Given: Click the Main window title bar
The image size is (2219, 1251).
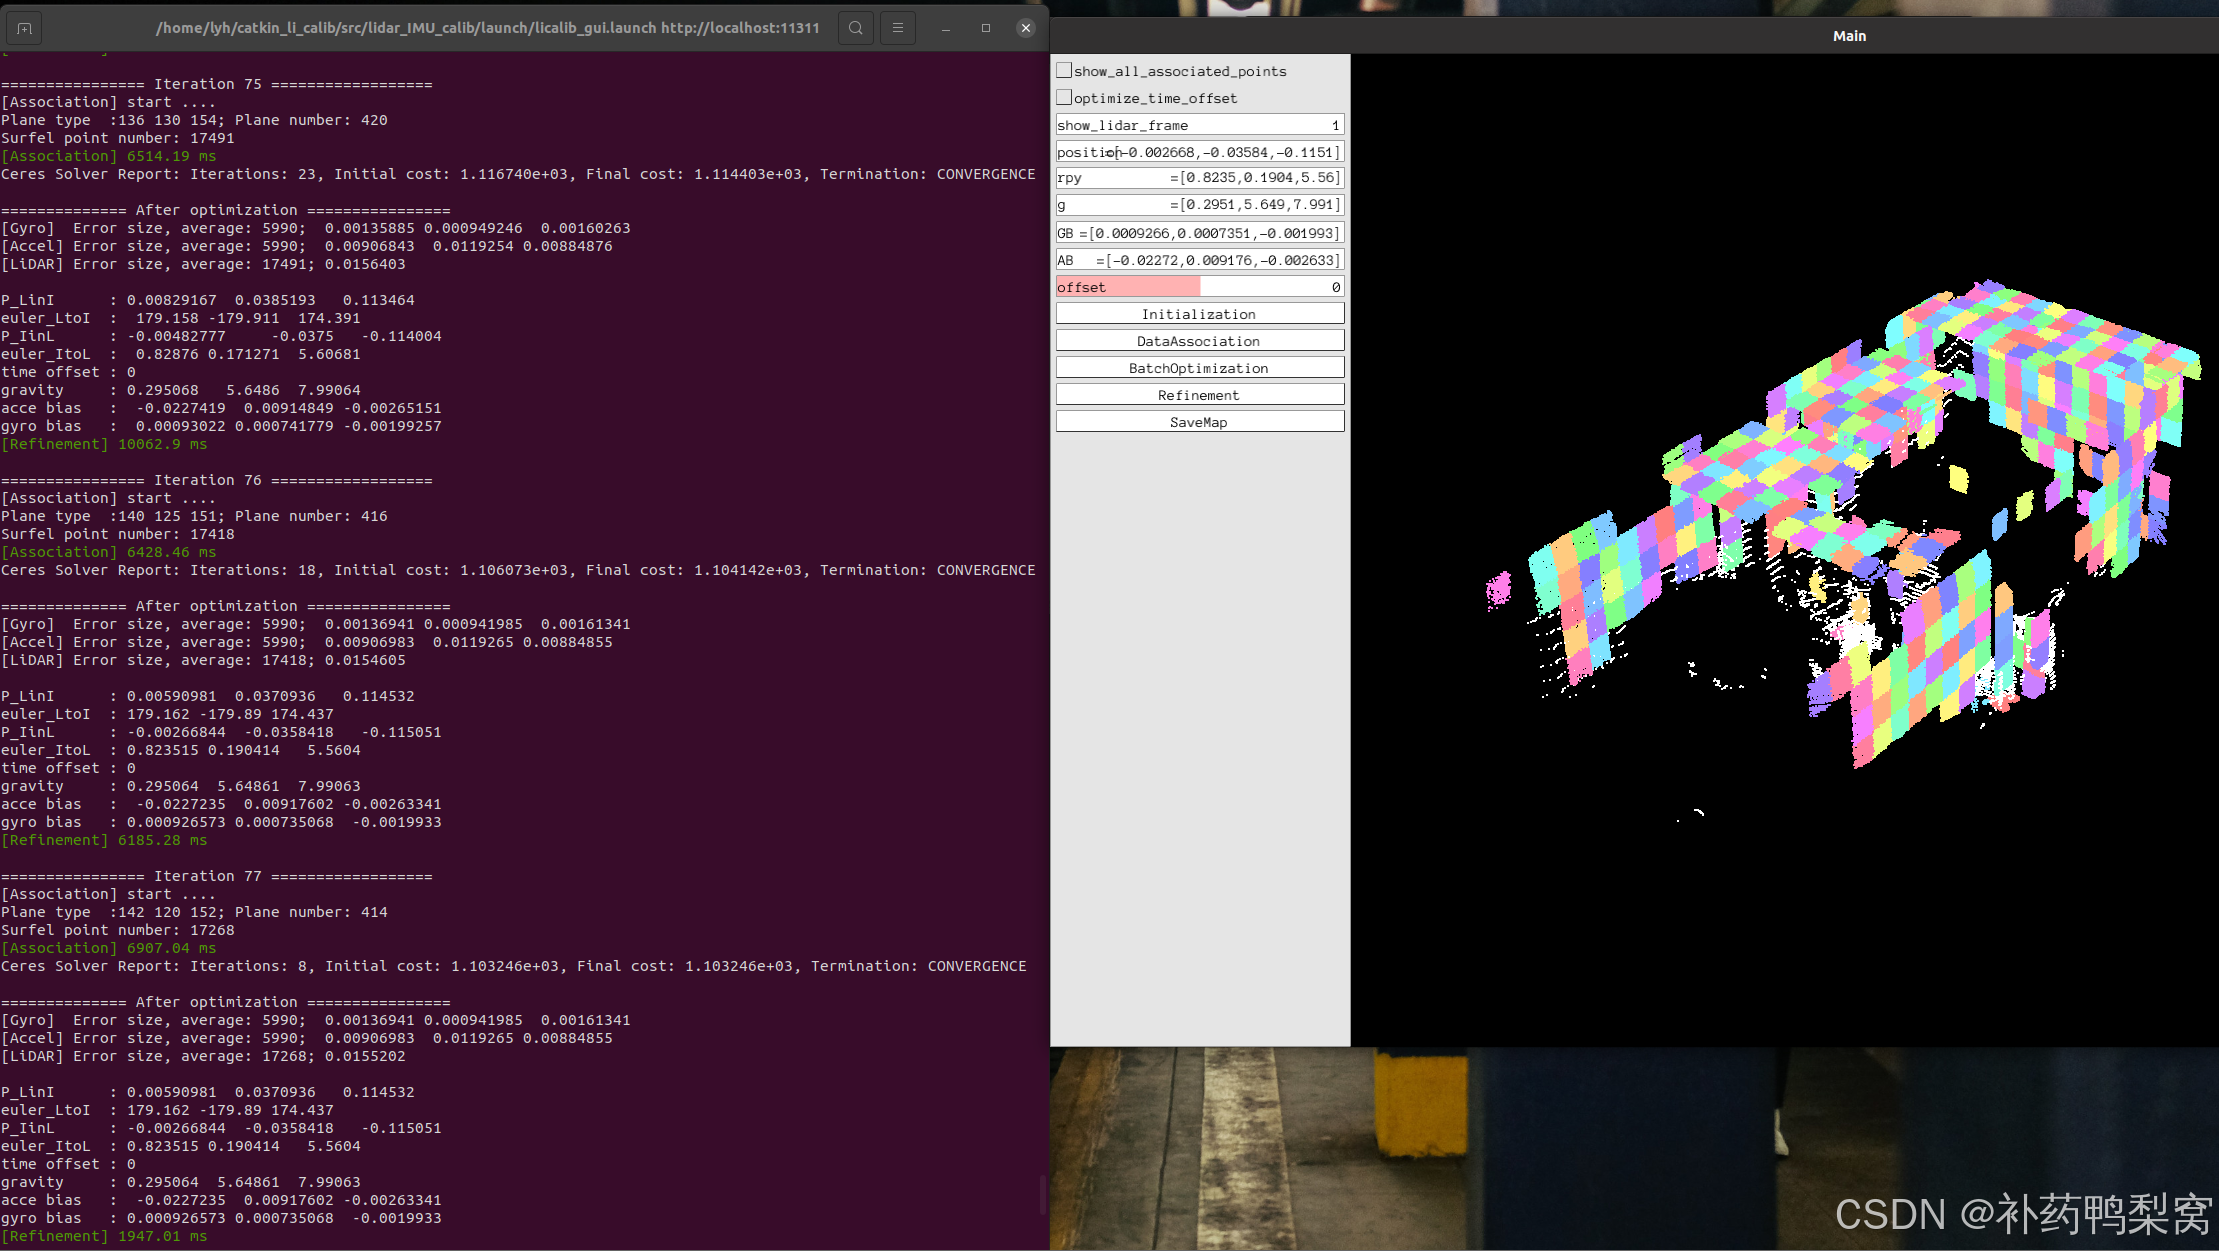Looking at the screenshot, I should click(x=1848, y=36).
